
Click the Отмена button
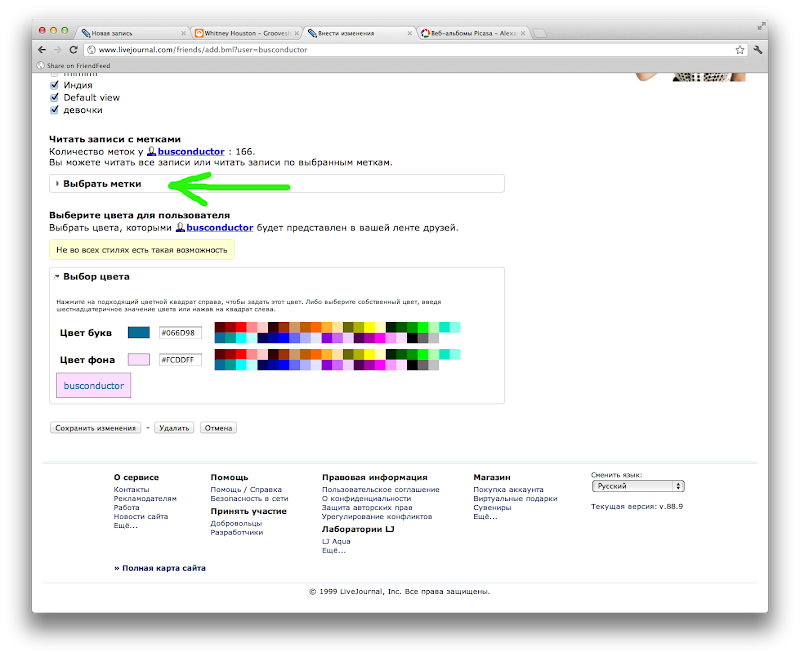click(x=218, y=428)
